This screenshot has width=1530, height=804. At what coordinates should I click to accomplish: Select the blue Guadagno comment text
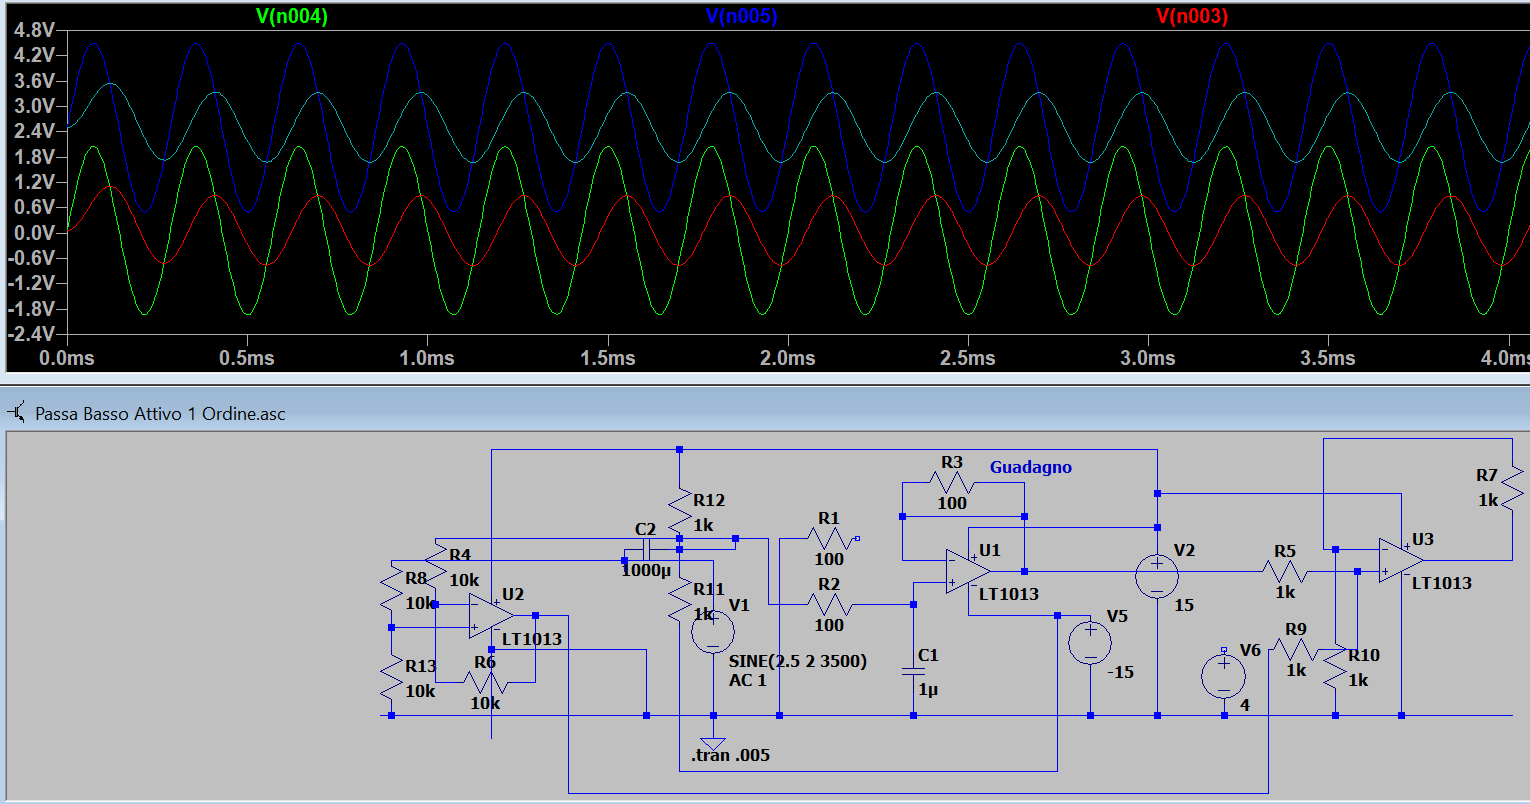coord(1030,467)
